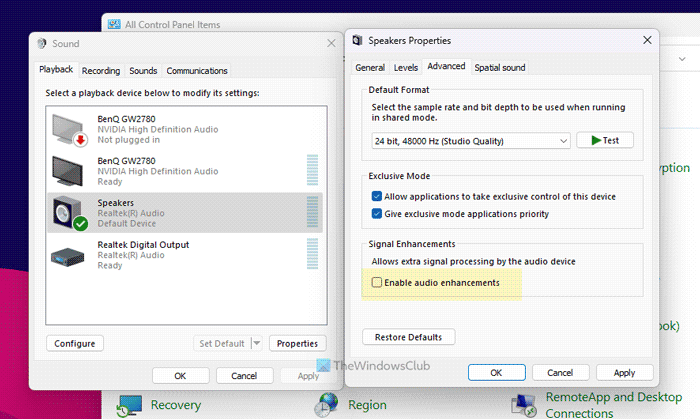Switch to the Playback tab

(56, 69)
